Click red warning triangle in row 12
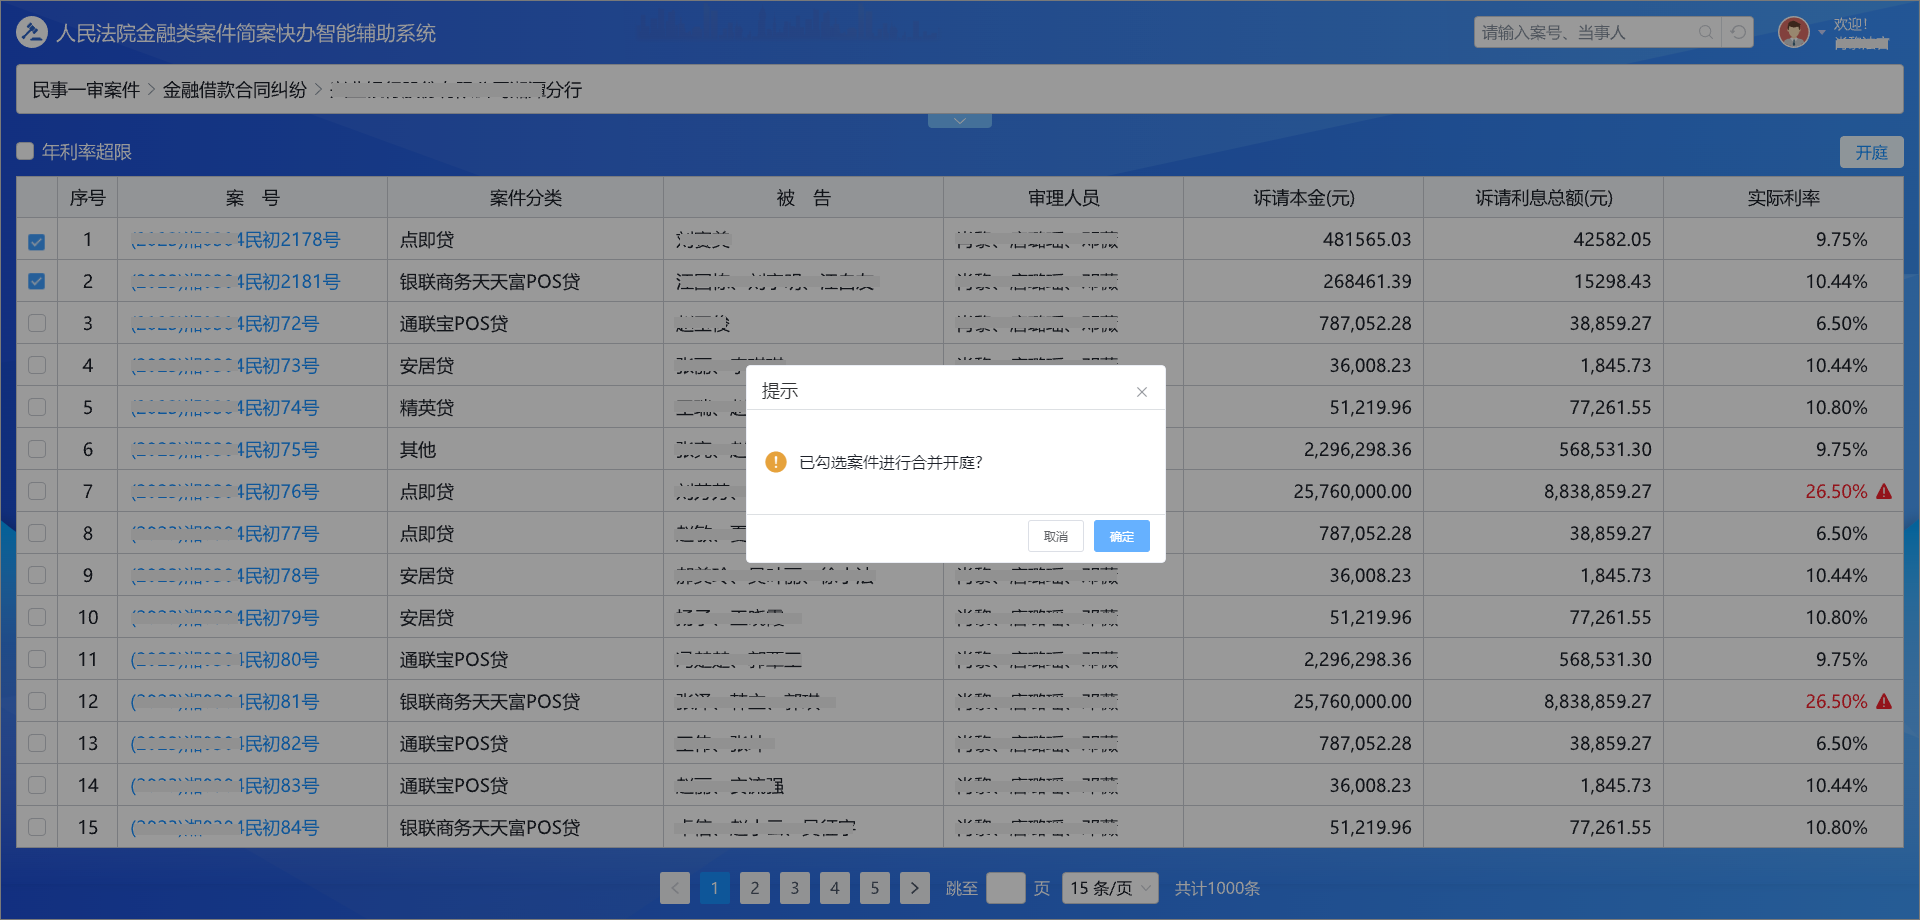Screen dimensions: 1920x920 point(1884,702)
